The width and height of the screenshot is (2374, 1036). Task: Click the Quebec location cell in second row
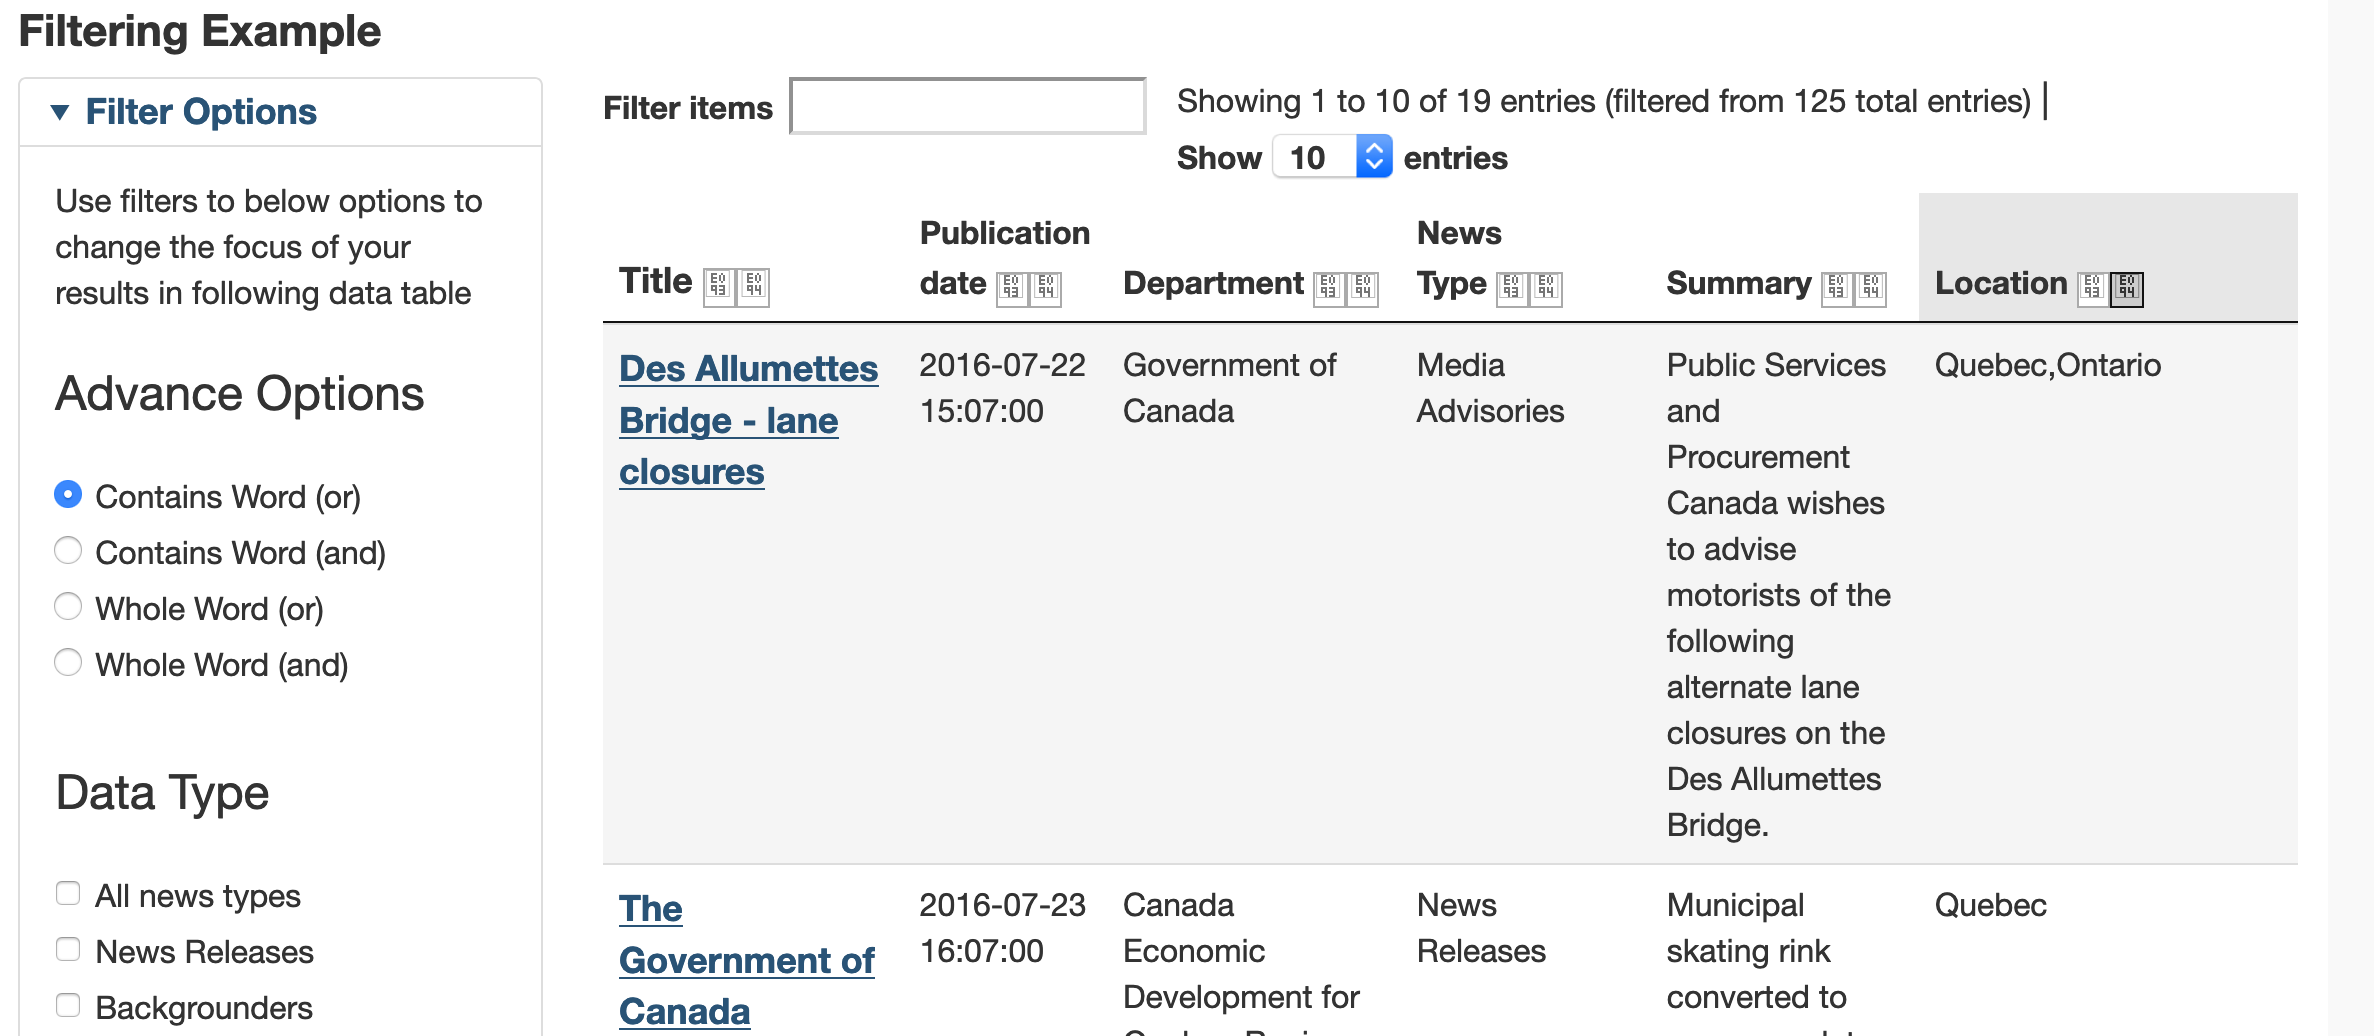pyautogui.click(x=1990, y=905)
